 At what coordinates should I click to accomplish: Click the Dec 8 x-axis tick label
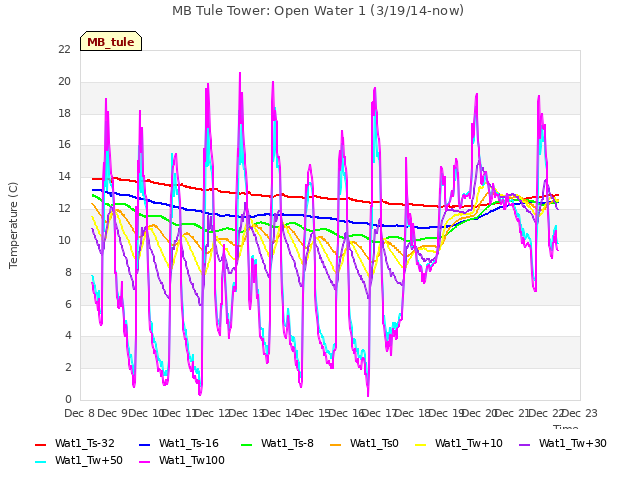pos(79,413)
